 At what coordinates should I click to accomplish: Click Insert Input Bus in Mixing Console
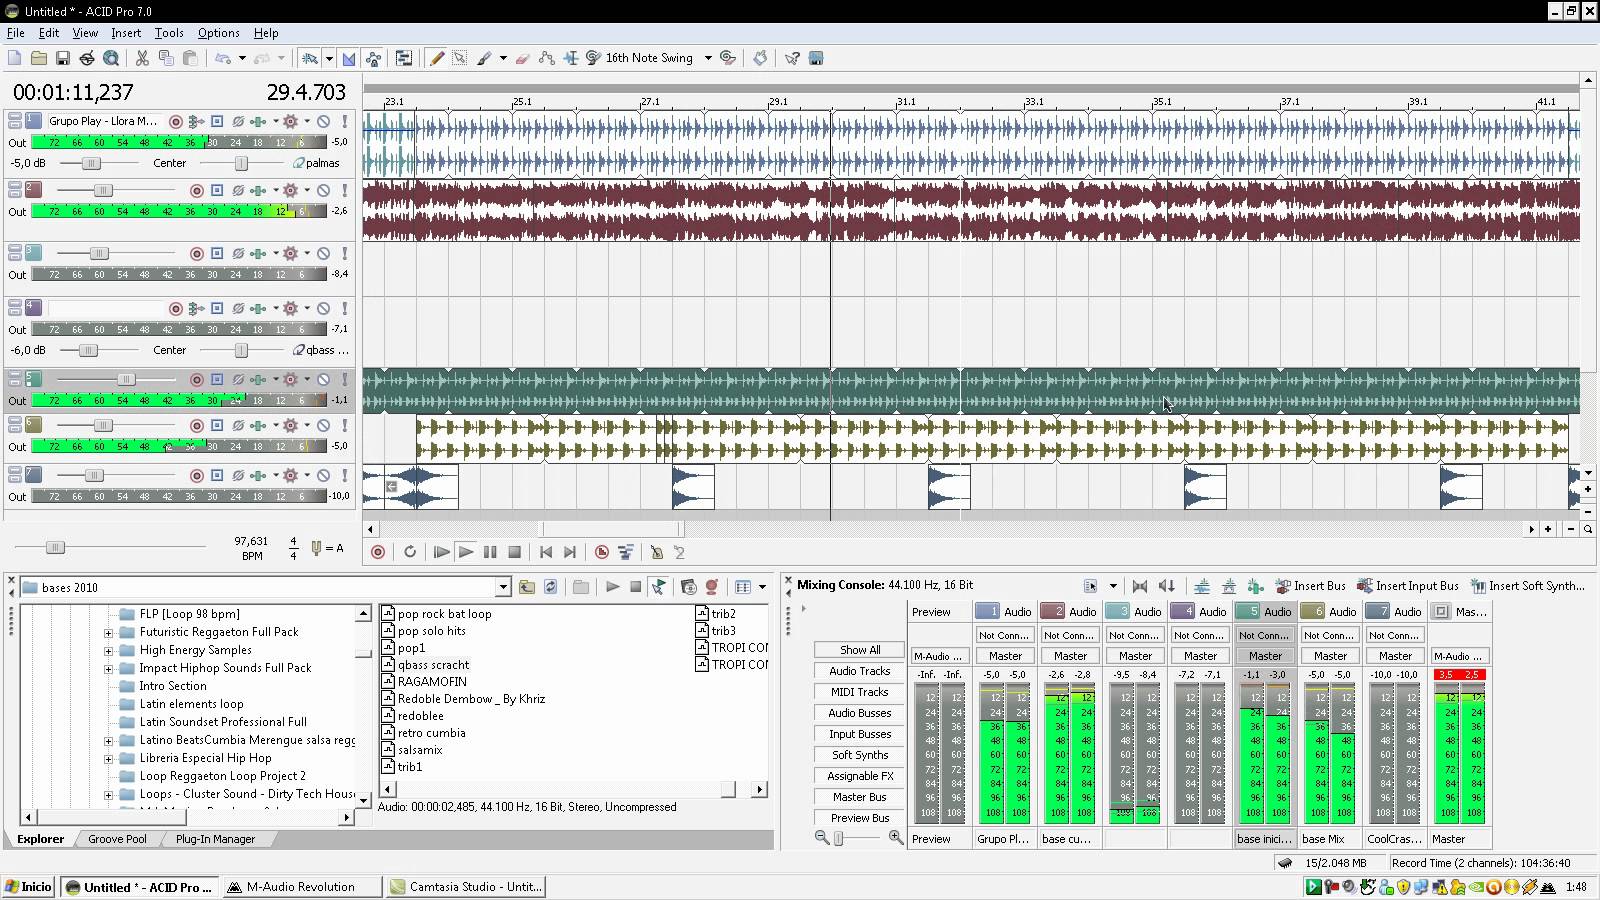pos(1407,586)
